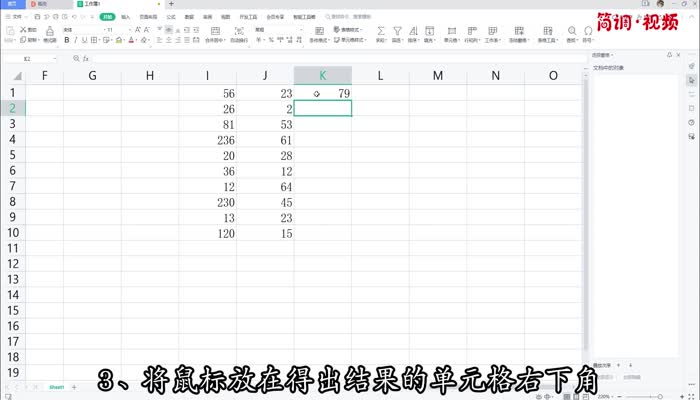This screenshot has width=700, height=400.
Task: Click the Filter (筛选) funnel icon
Action: pyautogui.click(x=399, y=30)
